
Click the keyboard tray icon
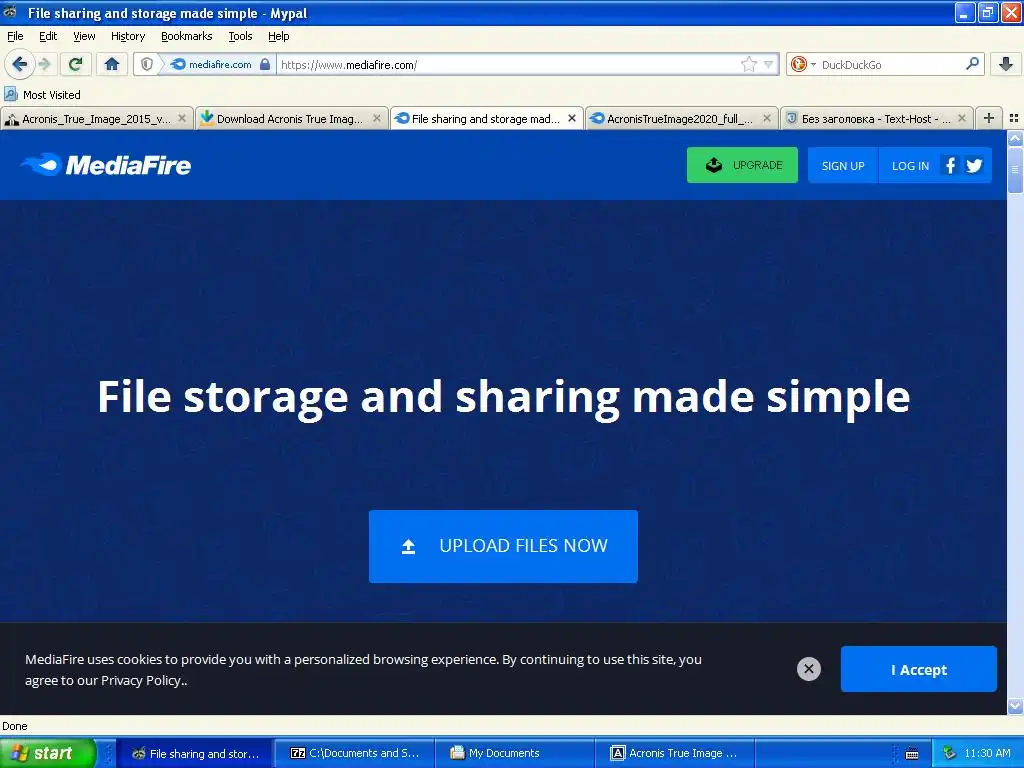912,754
